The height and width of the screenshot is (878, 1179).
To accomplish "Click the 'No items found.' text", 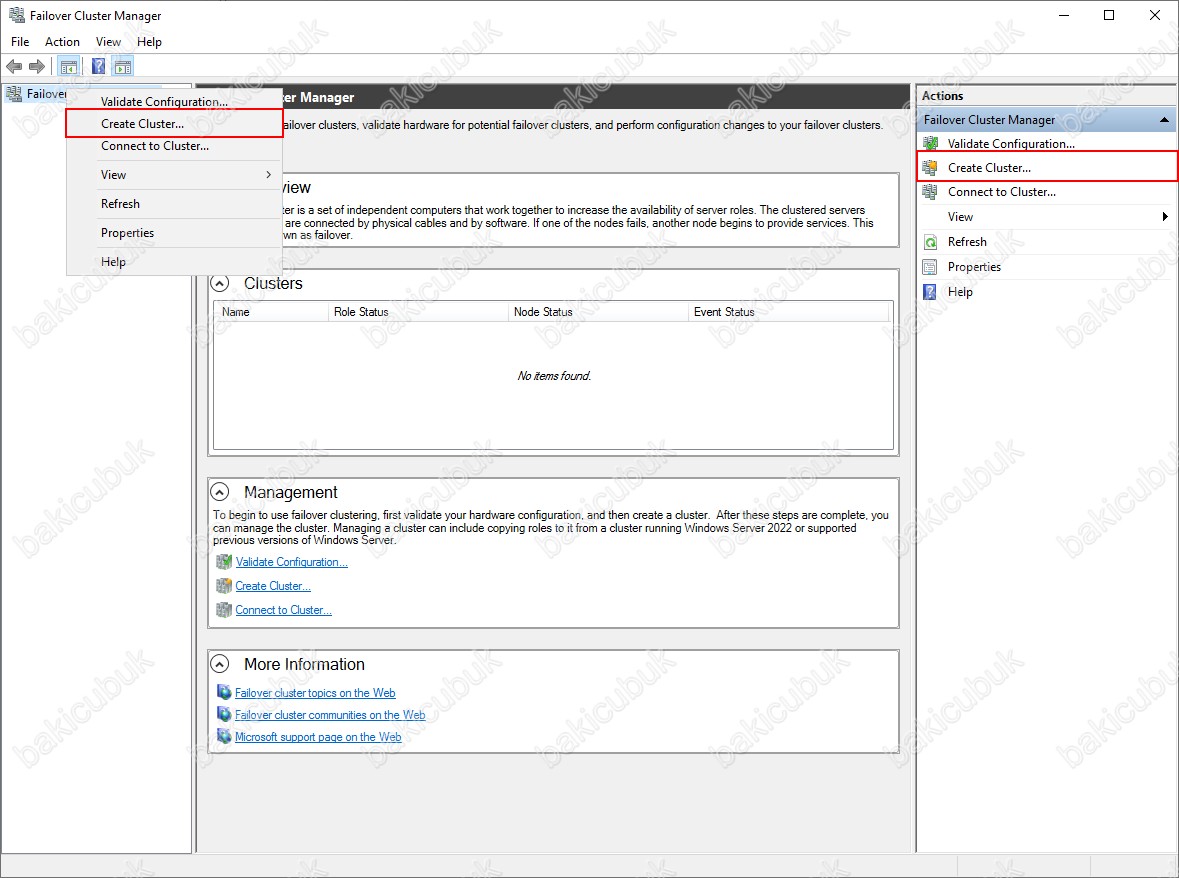I will tap(554, 376).
